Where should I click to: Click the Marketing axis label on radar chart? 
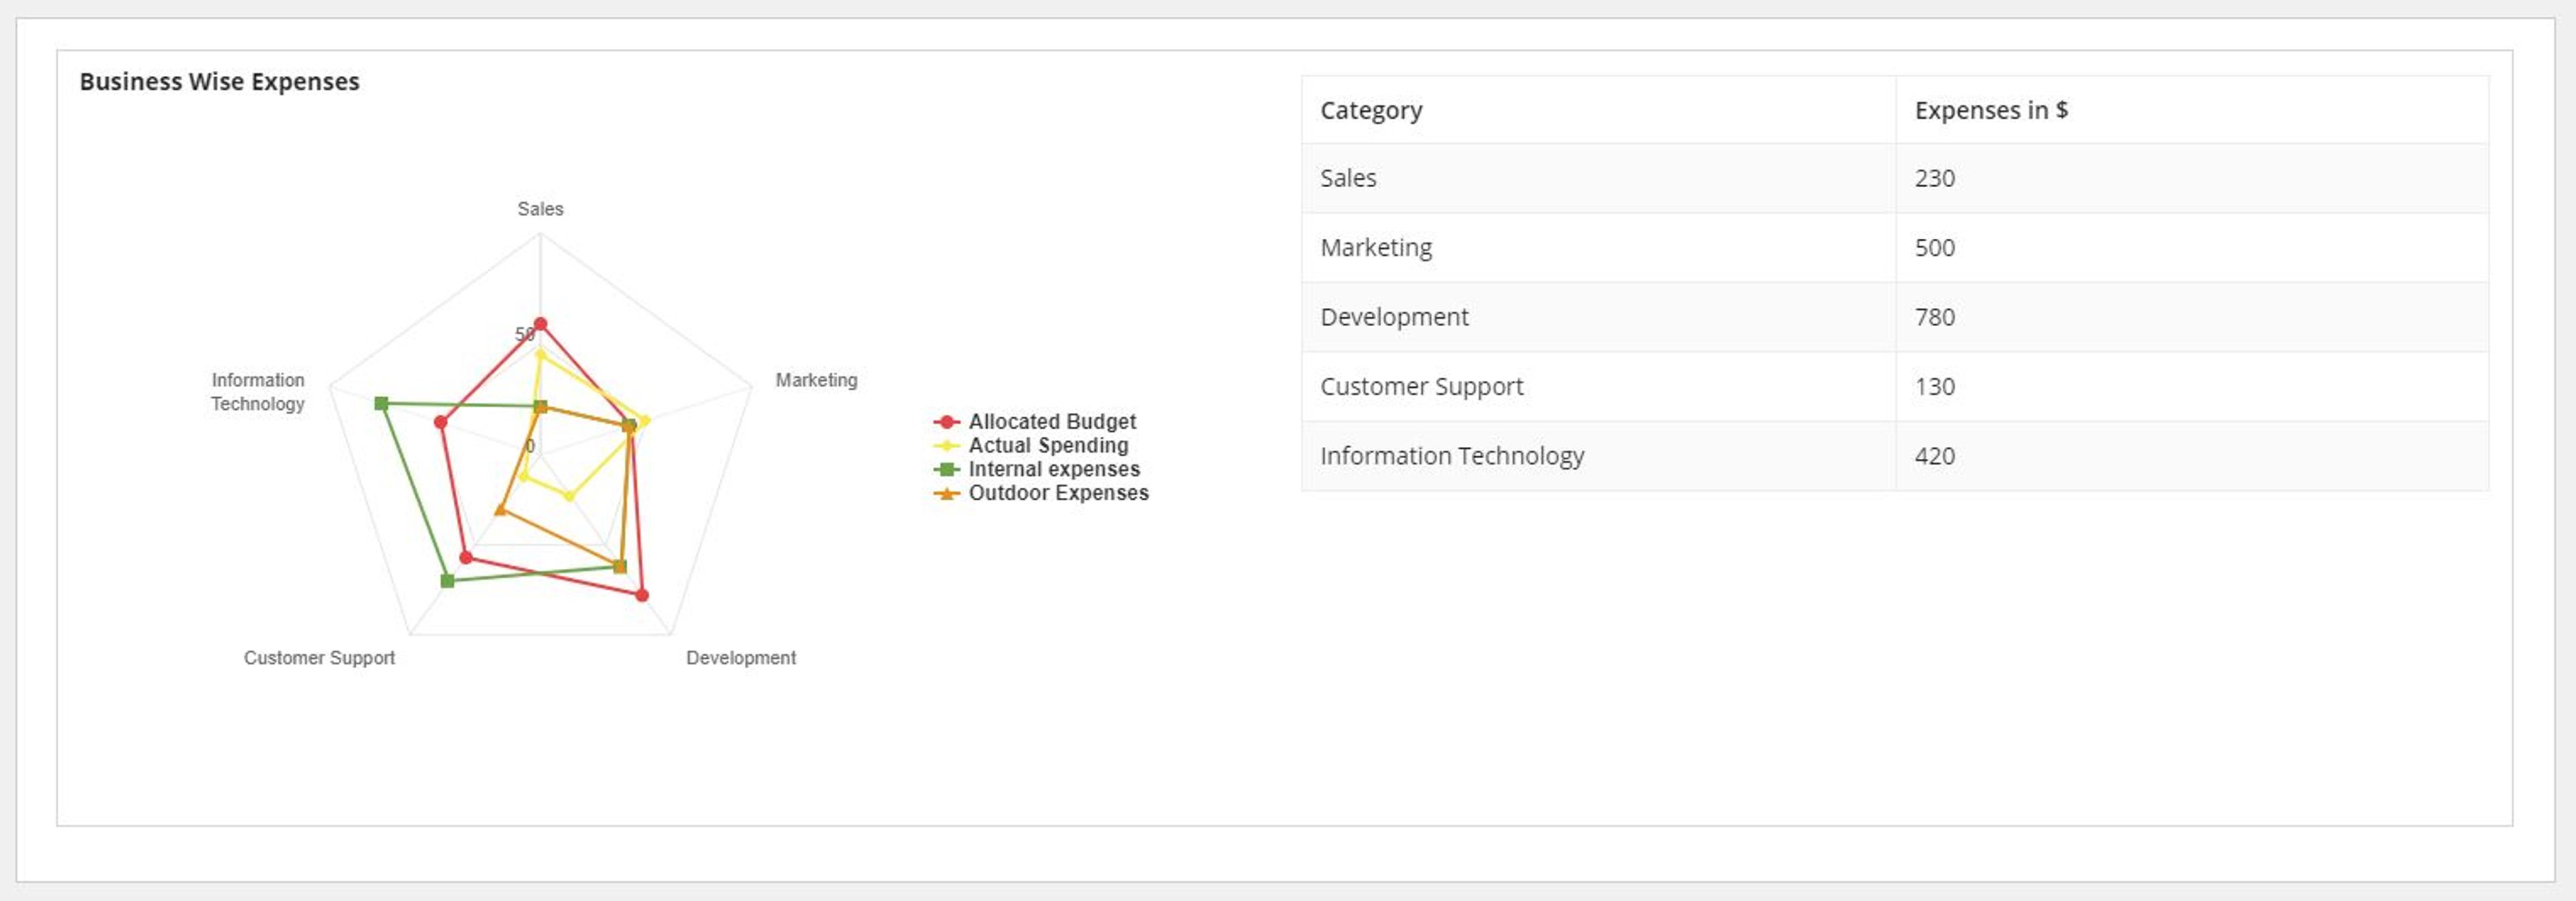[816, 380]
